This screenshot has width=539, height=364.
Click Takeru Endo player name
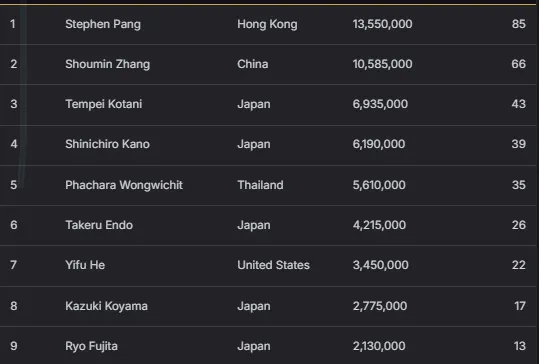click(99, 225)
